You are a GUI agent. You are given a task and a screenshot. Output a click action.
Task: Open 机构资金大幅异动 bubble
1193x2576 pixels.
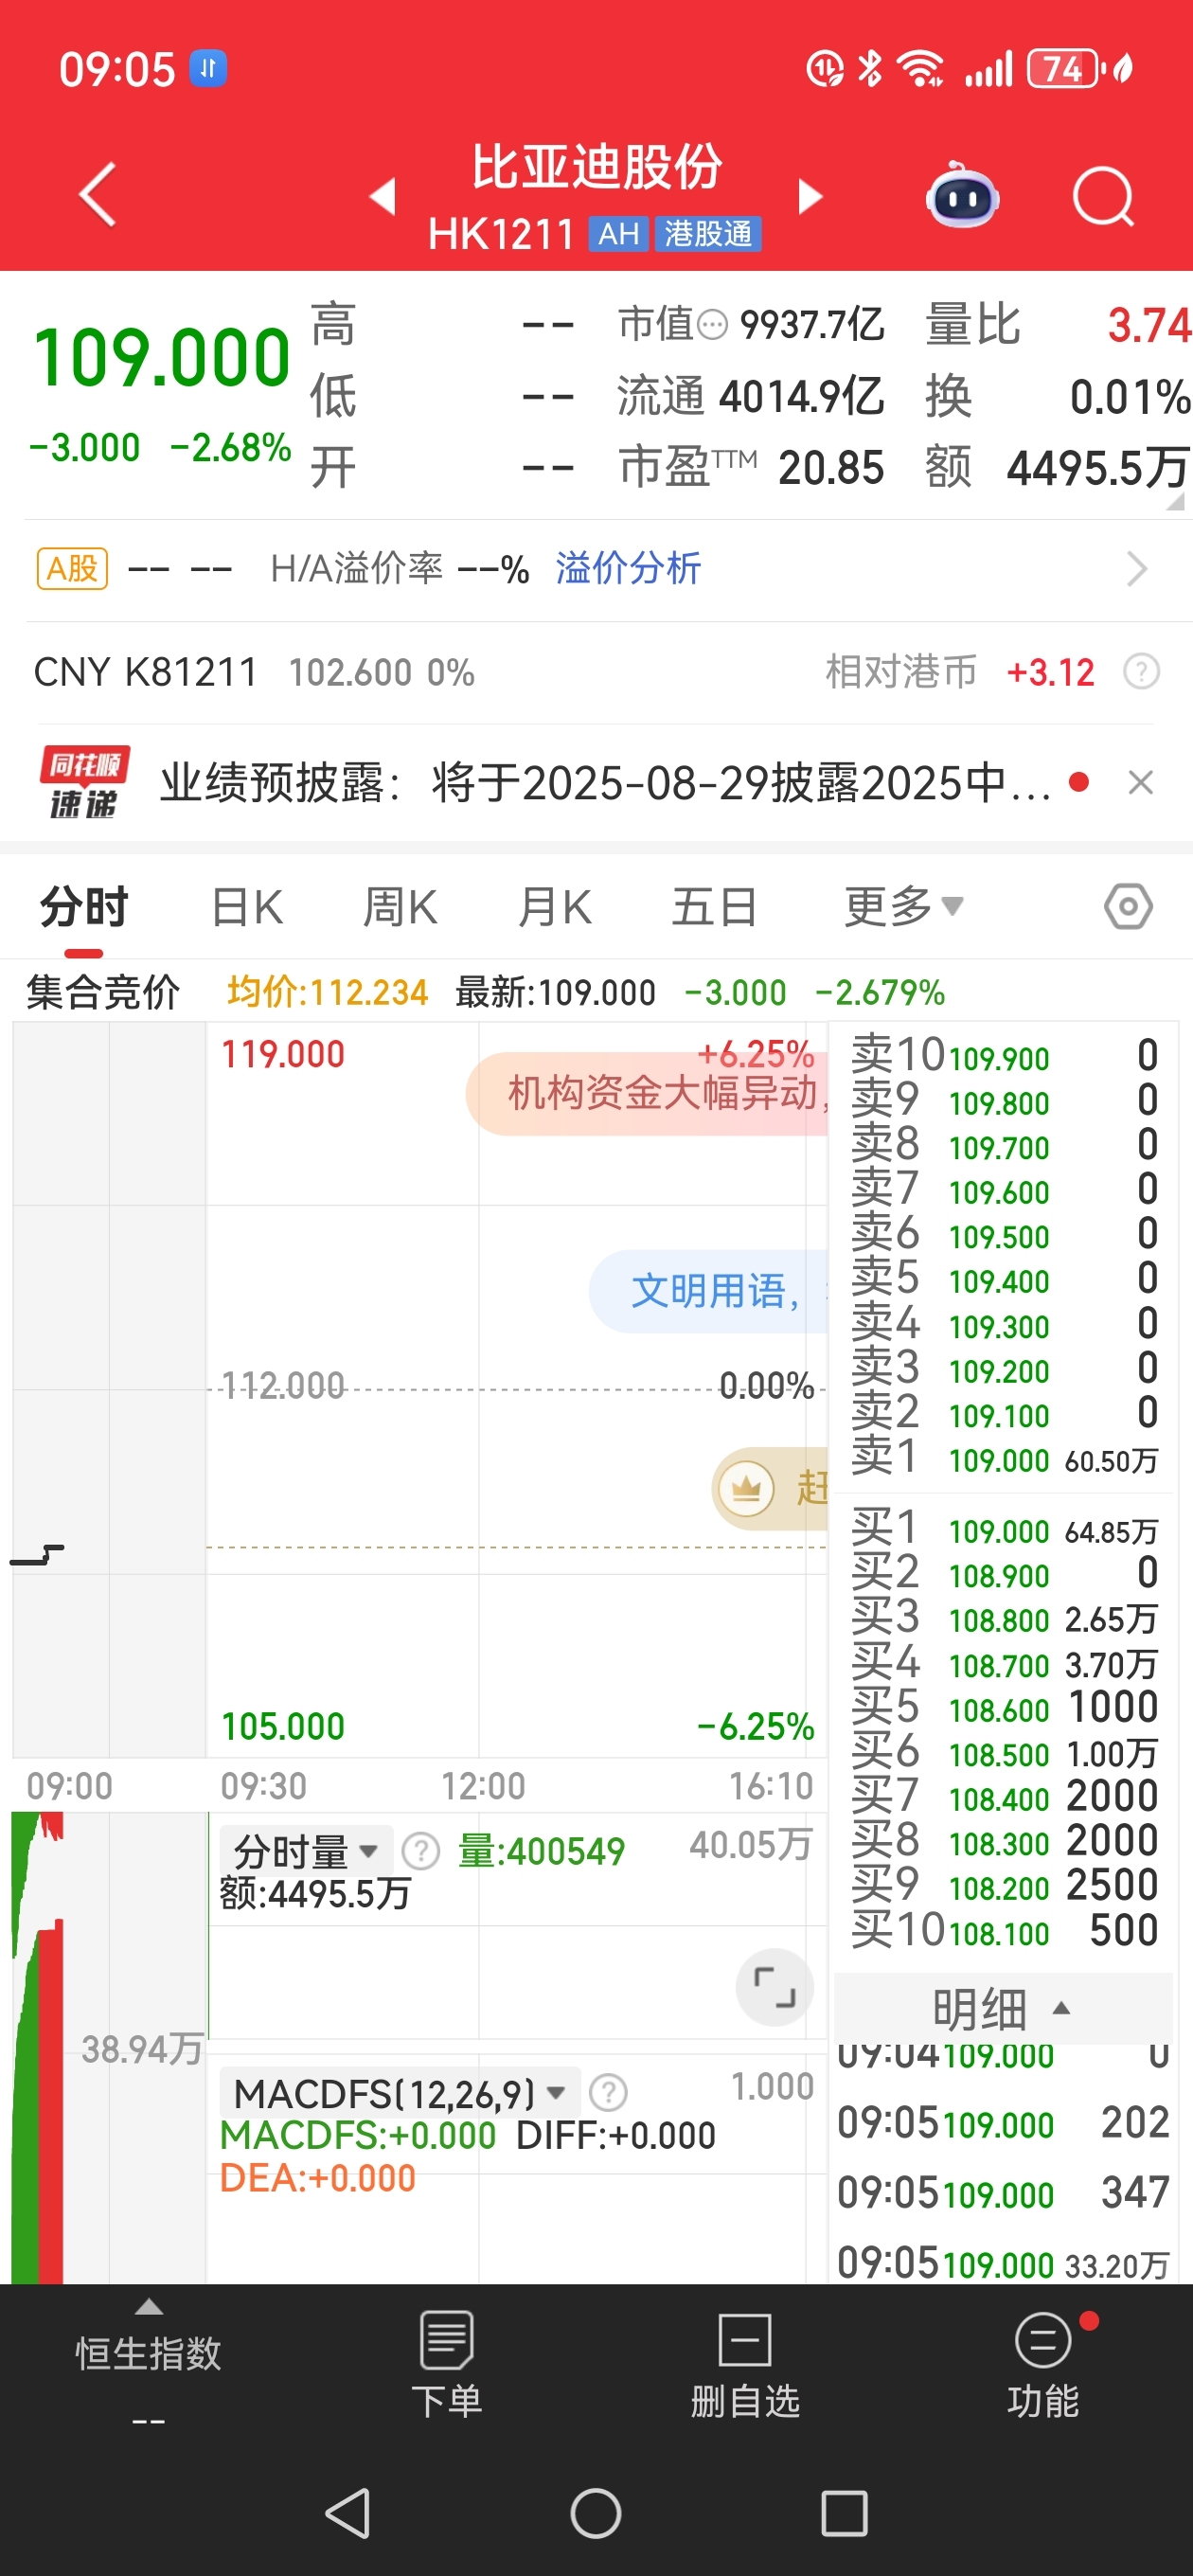click(x=648, y=1093)
